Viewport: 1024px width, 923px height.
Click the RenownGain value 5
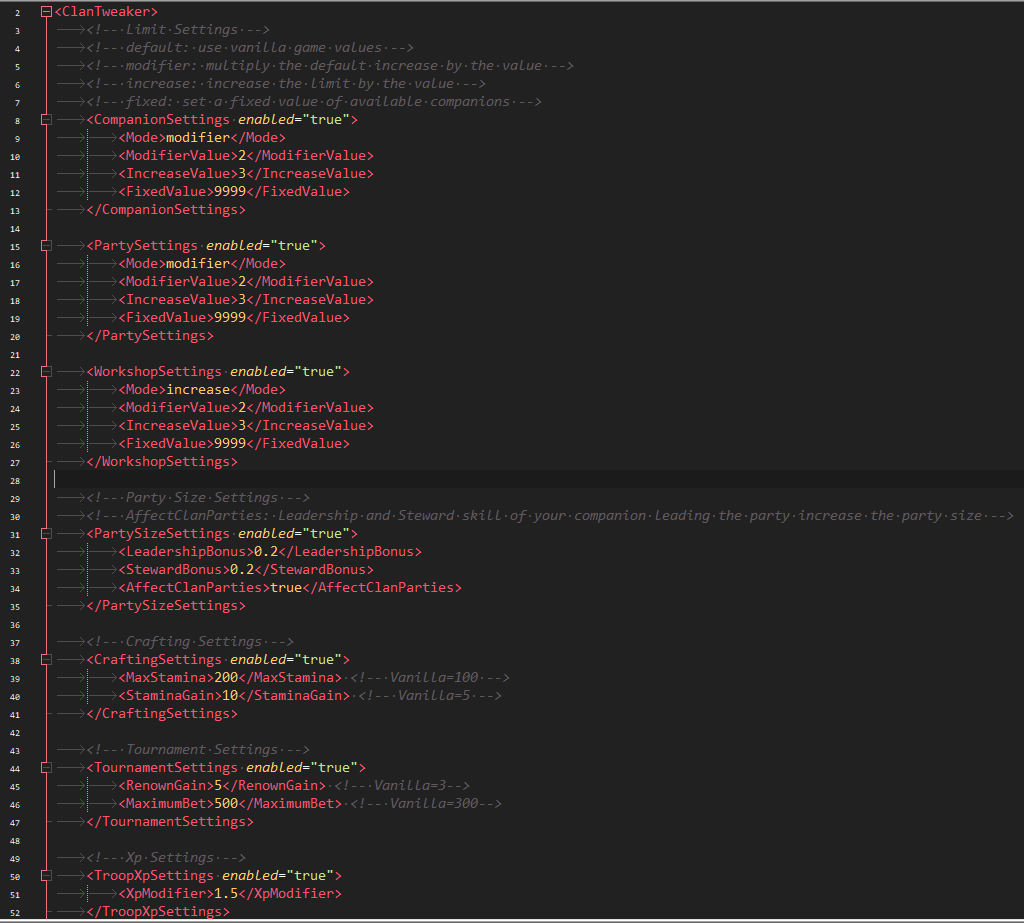pyautogui.click(x=218, y=786)
